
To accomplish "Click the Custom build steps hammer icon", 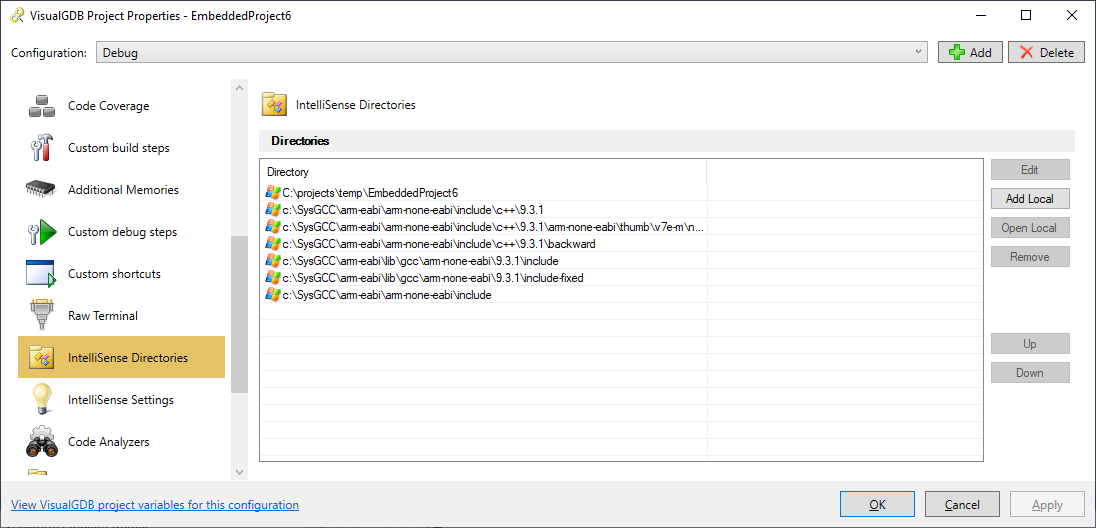I will (41, 148).
